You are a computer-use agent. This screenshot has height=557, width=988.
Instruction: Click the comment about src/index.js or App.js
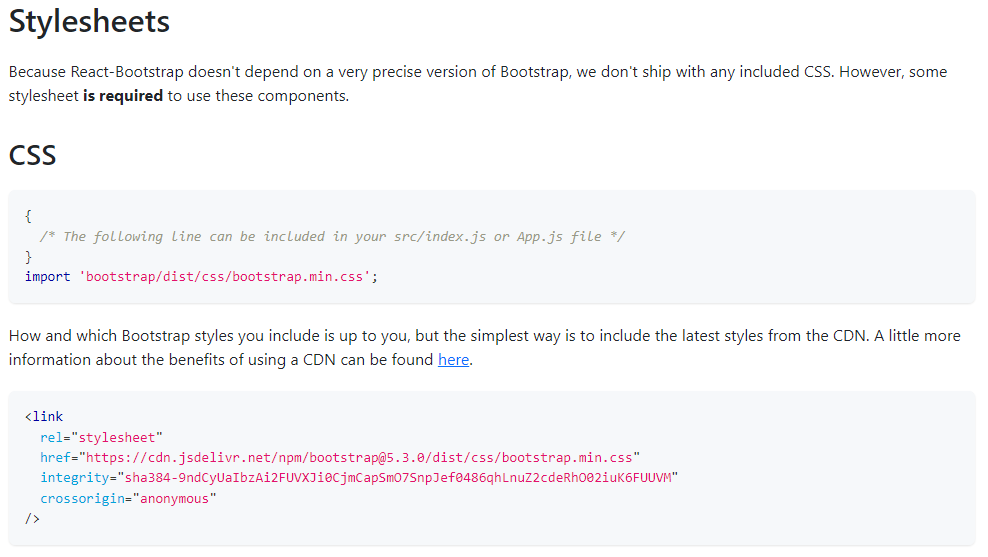click(331, 237)
